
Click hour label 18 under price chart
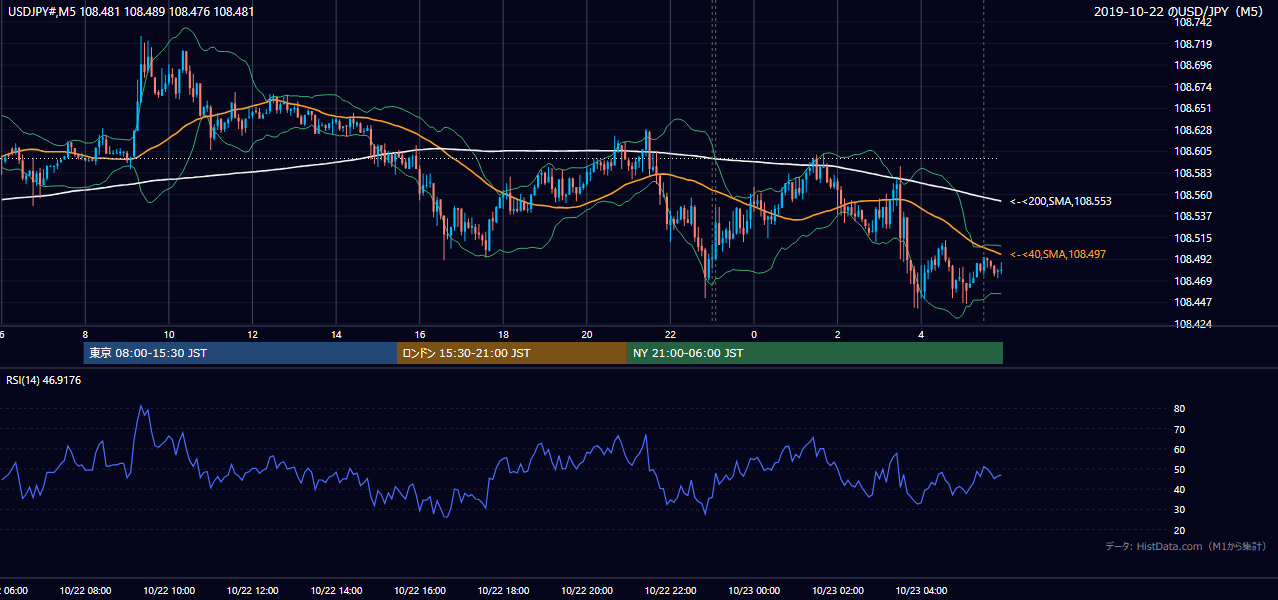(503, 334)
